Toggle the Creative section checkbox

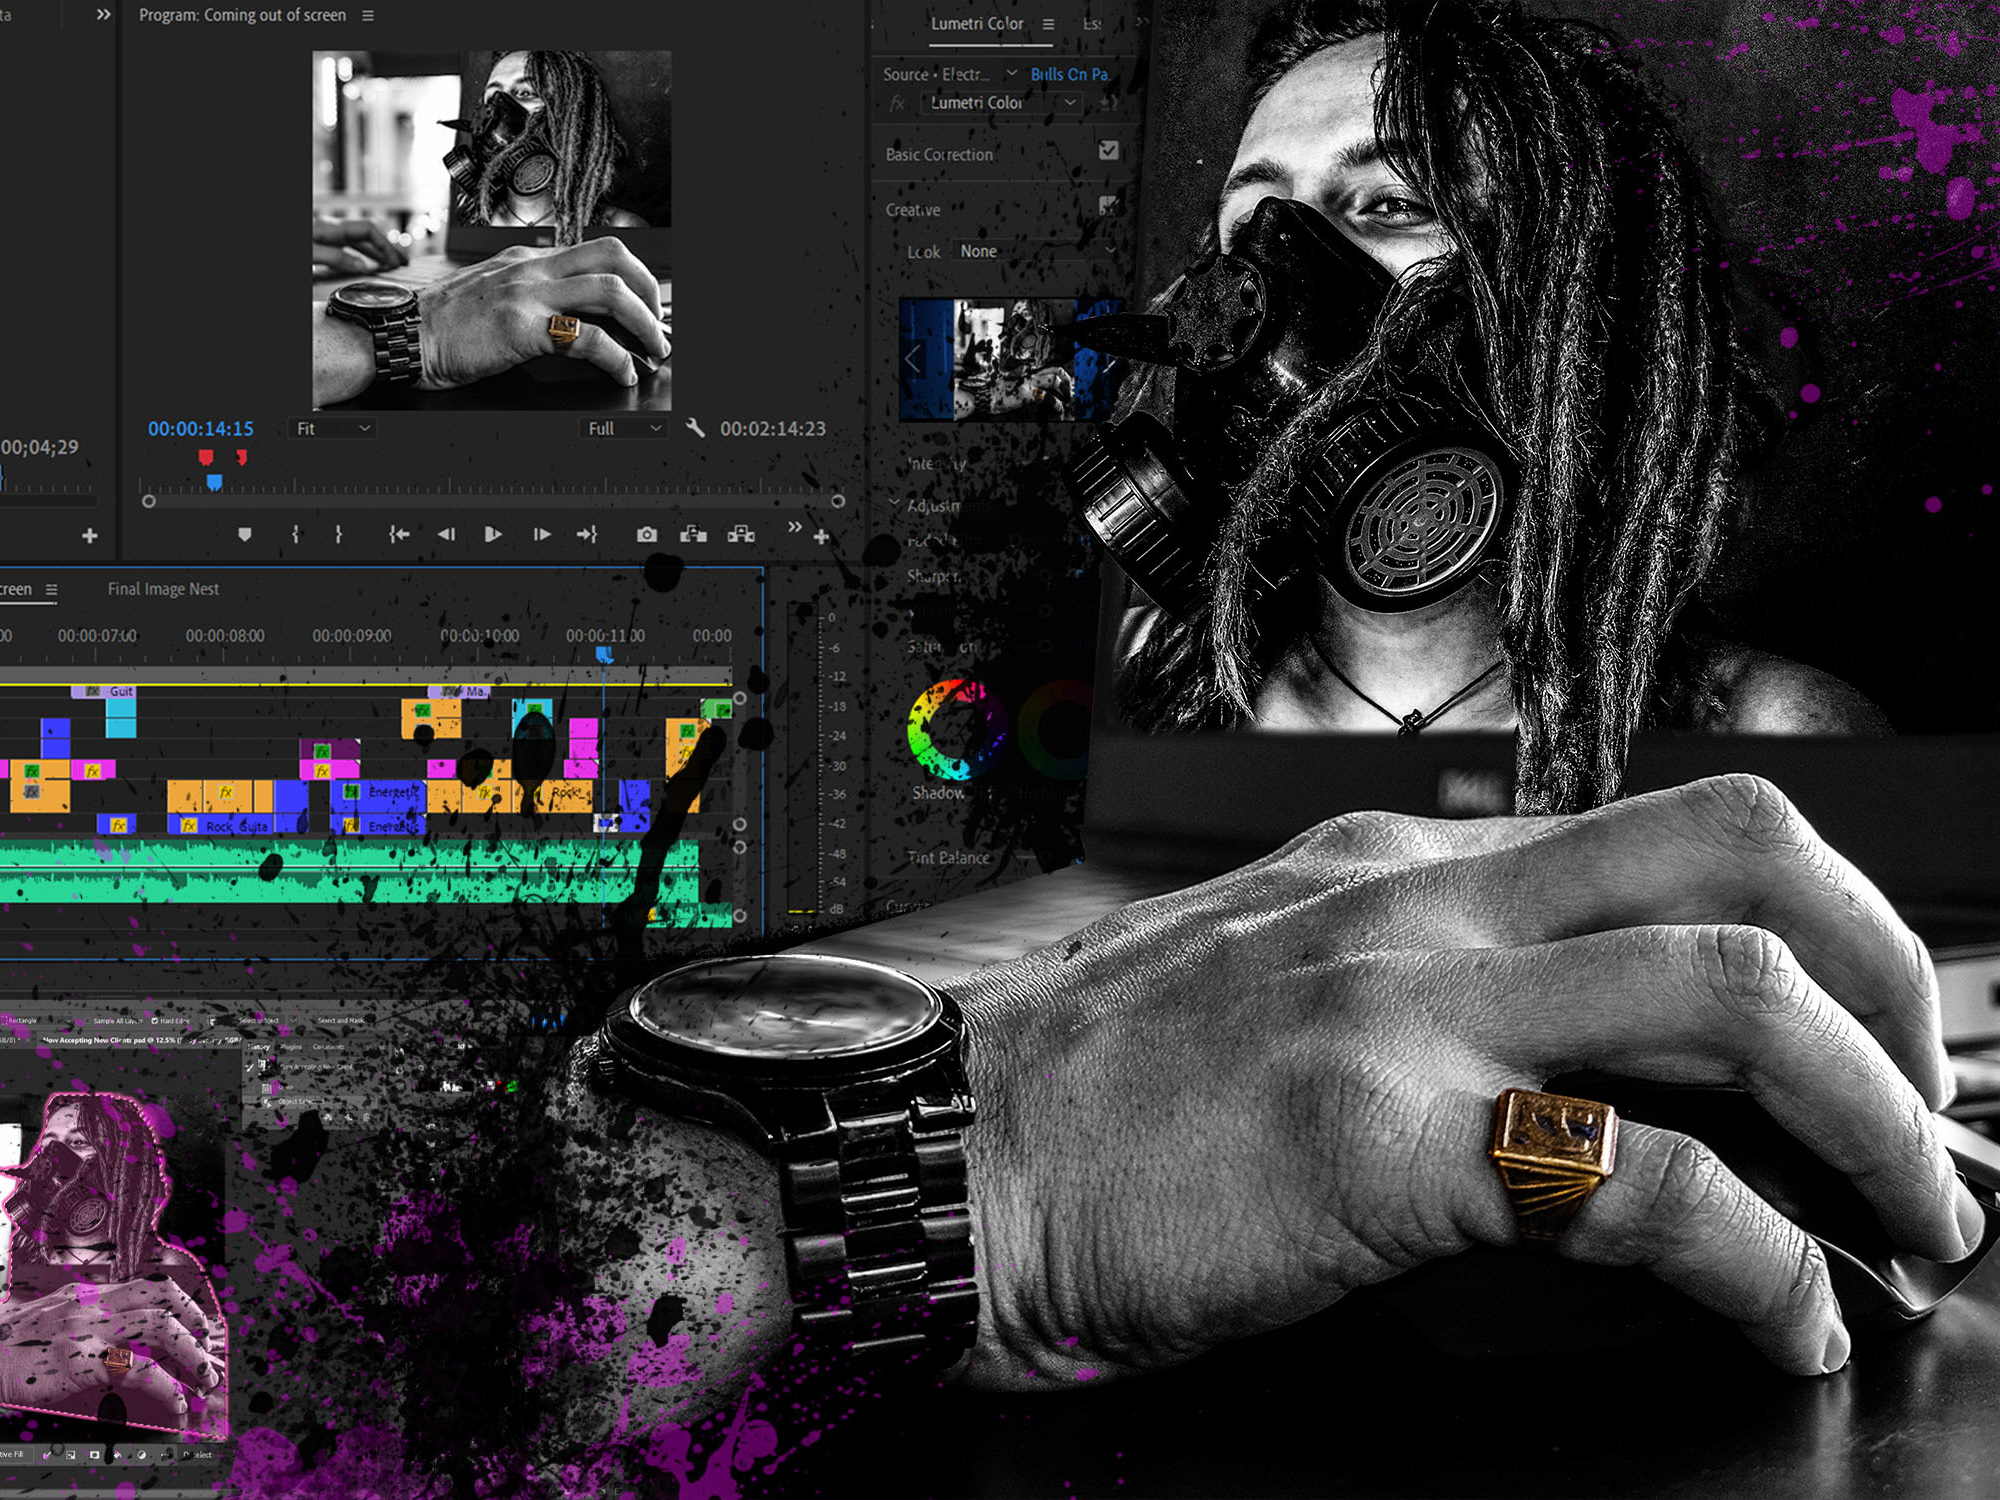click(1108, 205)
